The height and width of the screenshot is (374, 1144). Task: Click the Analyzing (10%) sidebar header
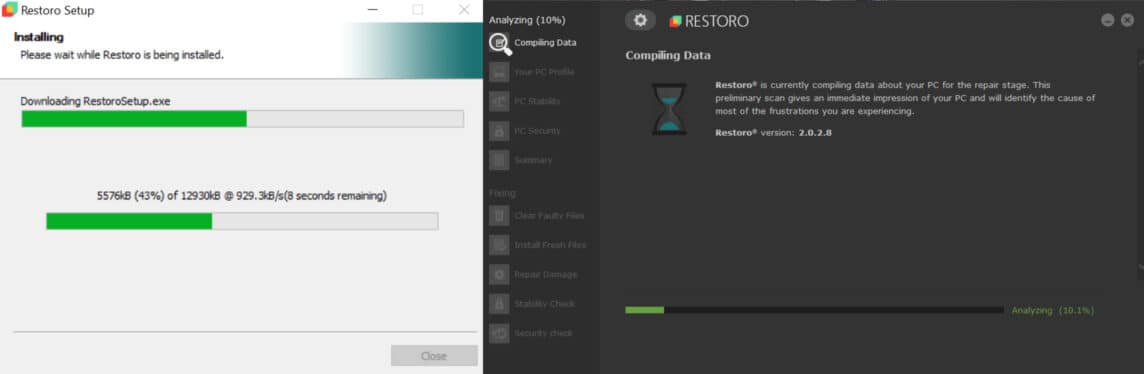(x=527, y=20)
